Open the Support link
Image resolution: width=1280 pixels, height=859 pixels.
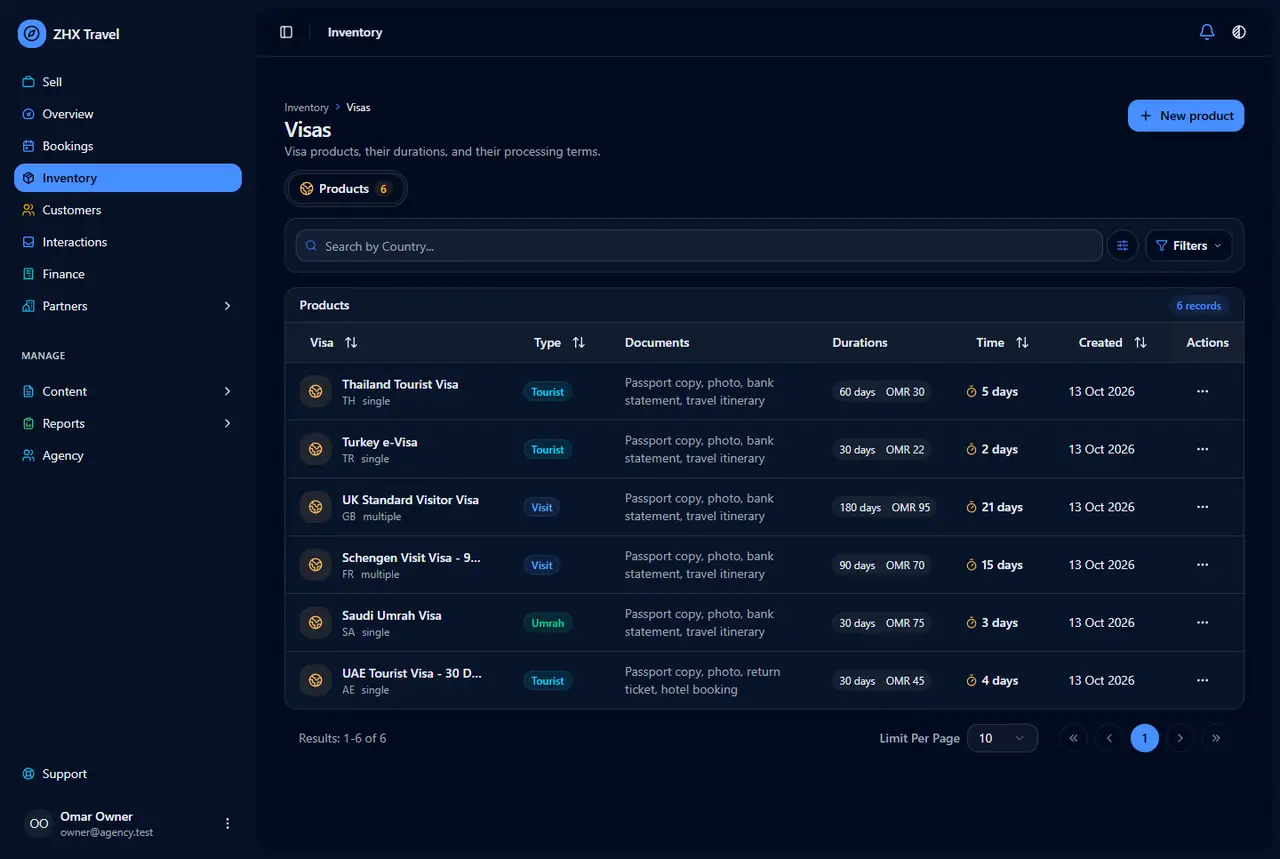pyautogui.click(x=128, y=774)
